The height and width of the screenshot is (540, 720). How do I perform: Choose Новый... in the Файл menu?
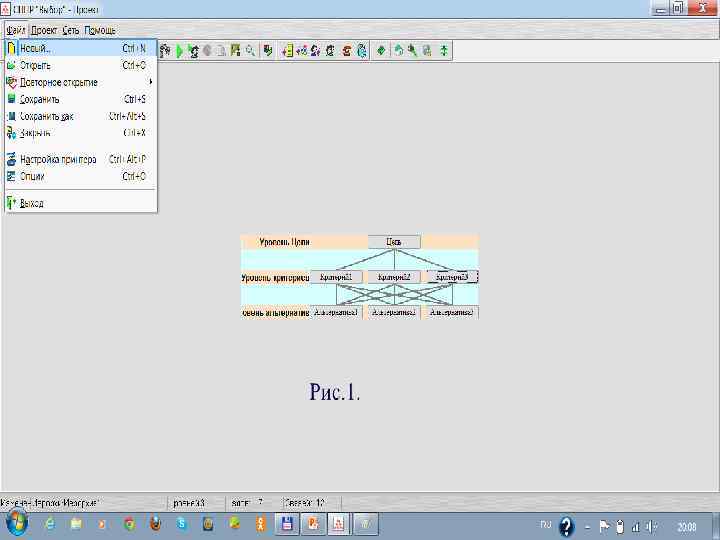tap(81, 48)
